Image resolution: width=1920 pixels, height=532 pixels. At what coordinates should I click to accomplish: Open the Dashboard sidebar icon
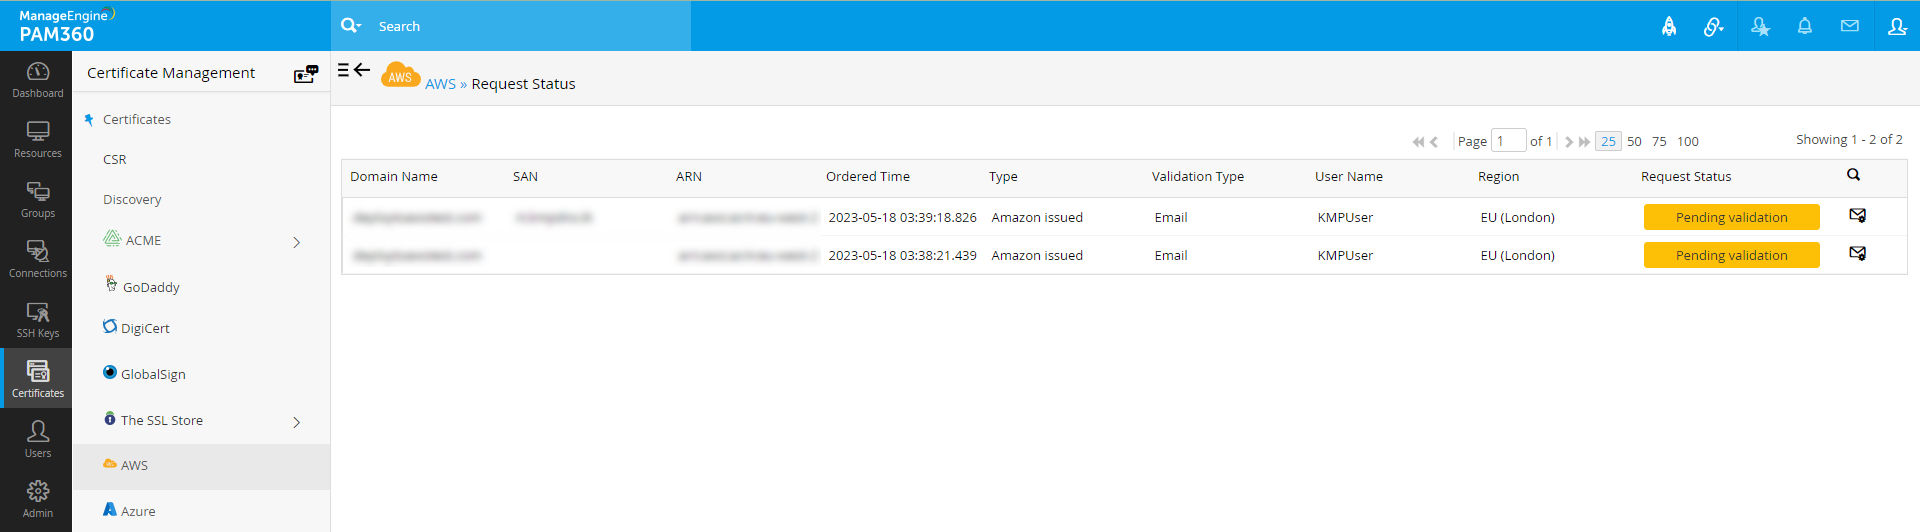pyautogui.click(x=37, y=79)
